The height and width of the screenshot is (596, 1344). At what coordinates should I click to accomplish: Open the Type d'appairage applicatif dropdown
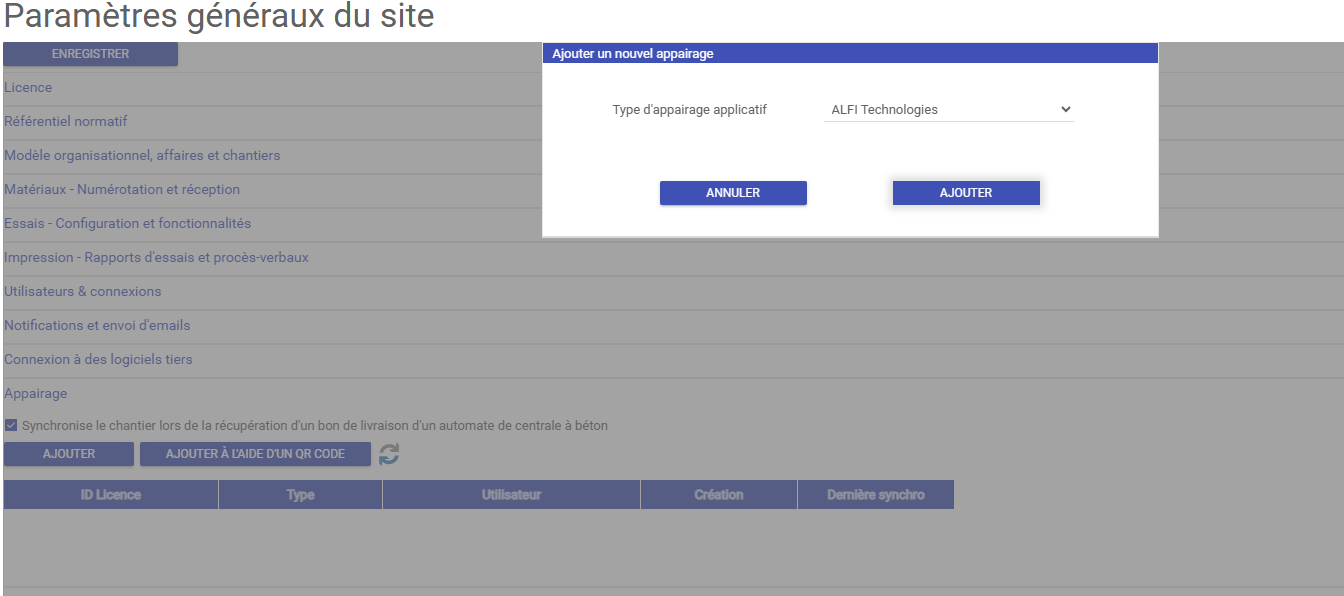click(x=948, y=110)
